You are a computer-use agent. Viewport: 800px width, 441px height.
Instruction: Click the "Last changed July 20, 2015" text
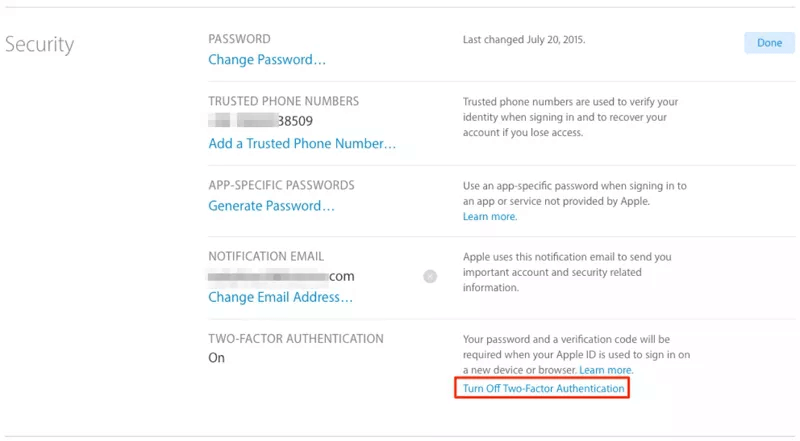524,40
